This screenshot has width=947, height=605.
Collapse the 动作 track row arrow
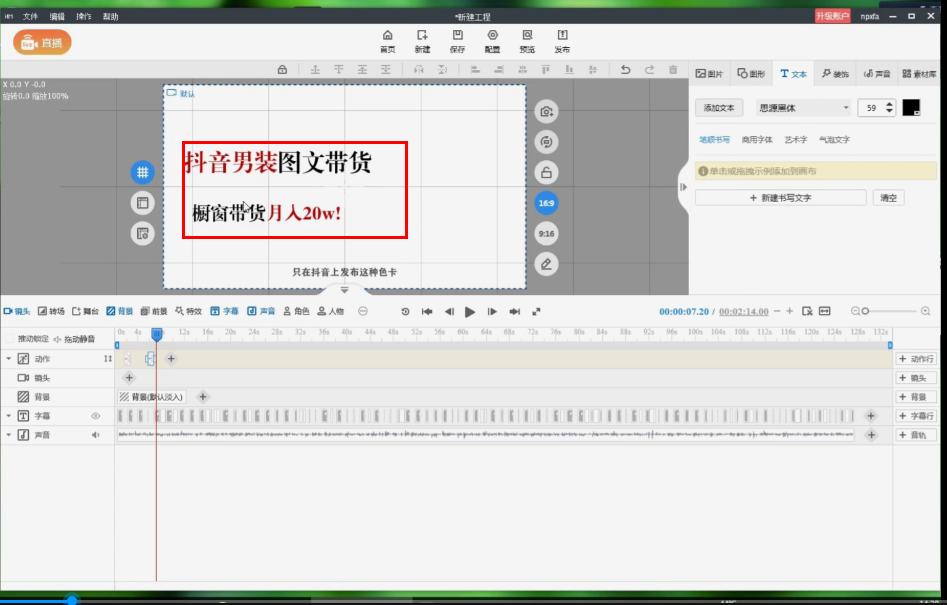click(x=9, y=359)
